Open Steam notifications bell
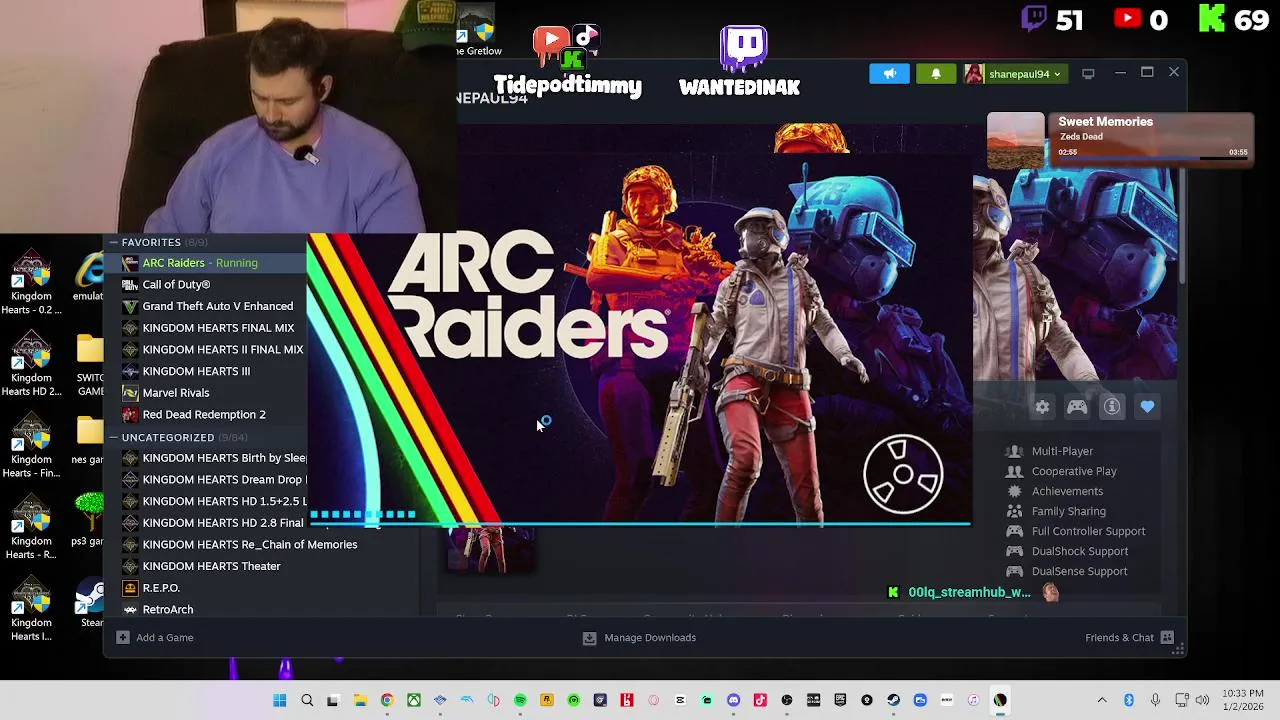Screen dimensions: 1280x720 936,74
